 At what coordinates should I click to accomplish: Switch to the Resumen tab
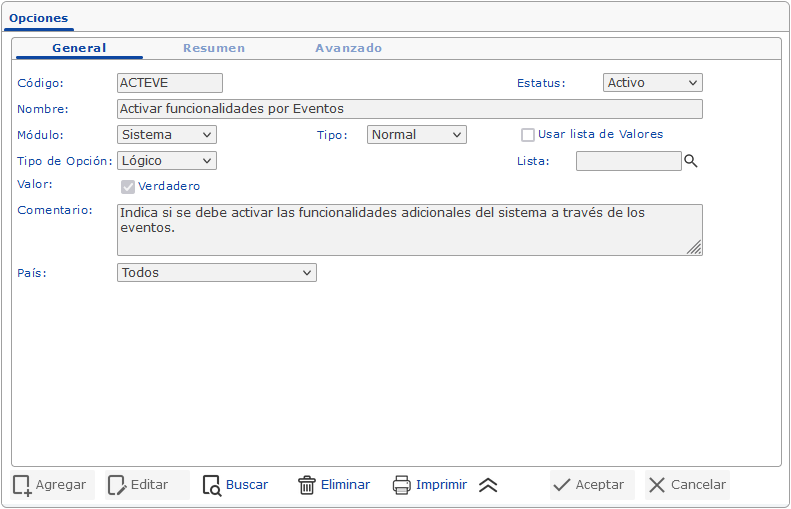[214, 48]
